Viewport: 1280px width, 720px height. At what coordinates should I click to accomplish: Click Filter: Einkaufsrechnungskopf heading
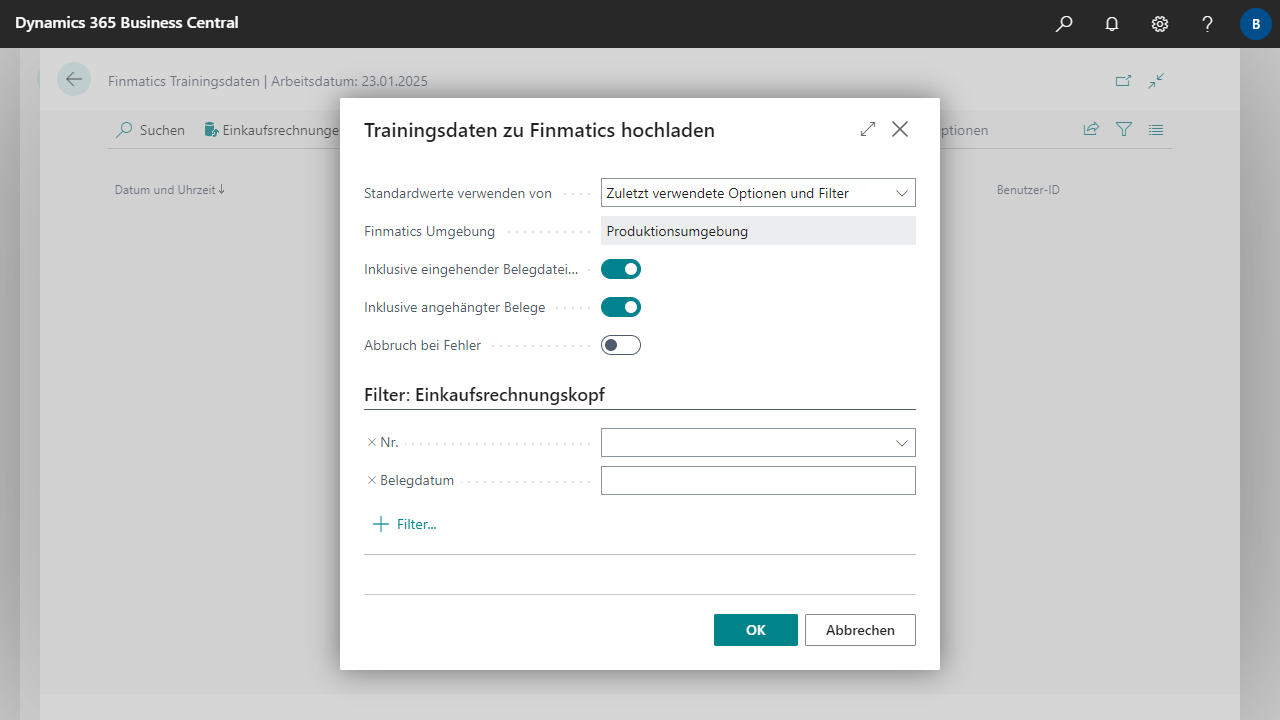tap(484, 395)
